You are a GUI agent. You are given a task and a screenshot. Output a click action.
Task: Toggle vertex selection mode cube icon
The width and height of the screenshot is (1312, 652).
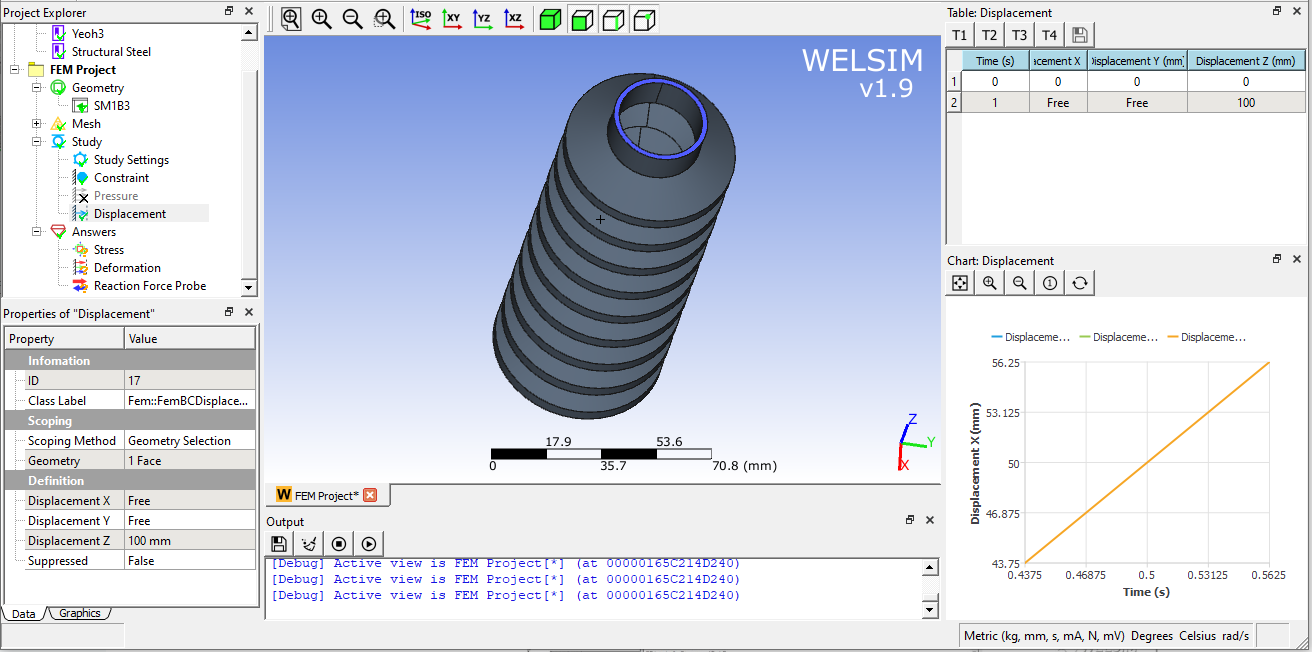pyautogui.click(x=645, y=19)
